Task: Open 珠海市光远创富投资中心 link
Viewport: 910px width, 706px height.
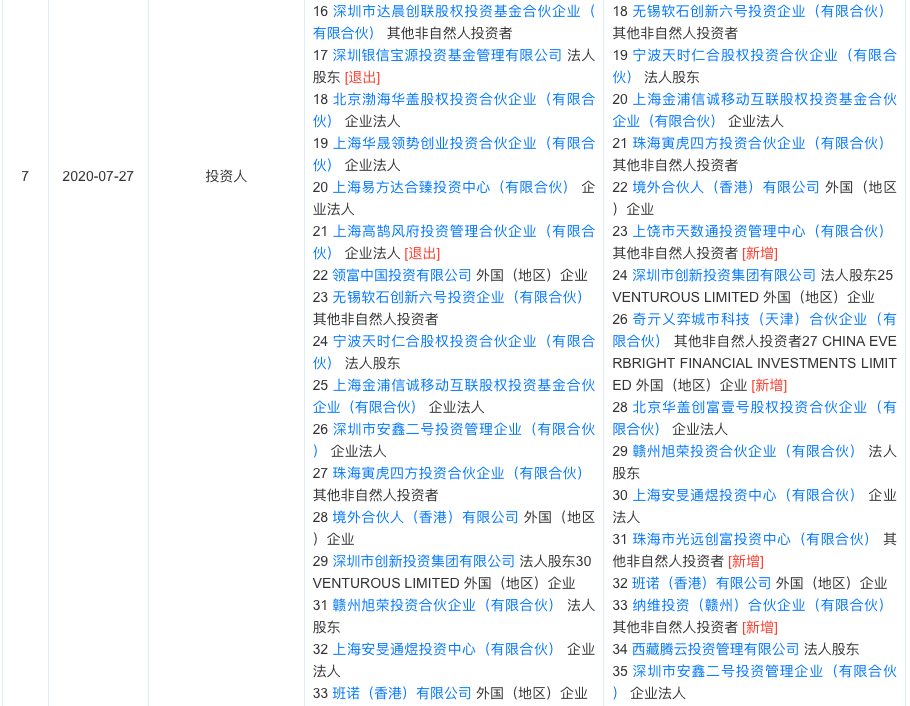Action: [752, 540]
